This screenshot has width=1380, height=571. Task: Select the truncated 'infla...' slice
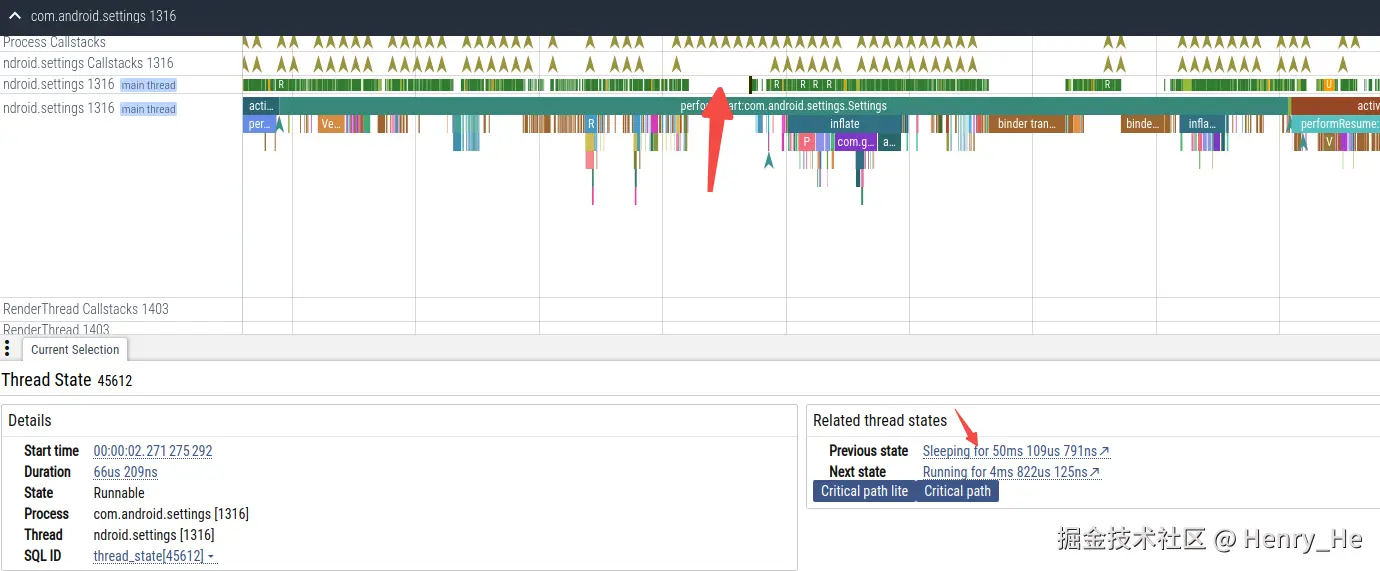(1201, 124)
